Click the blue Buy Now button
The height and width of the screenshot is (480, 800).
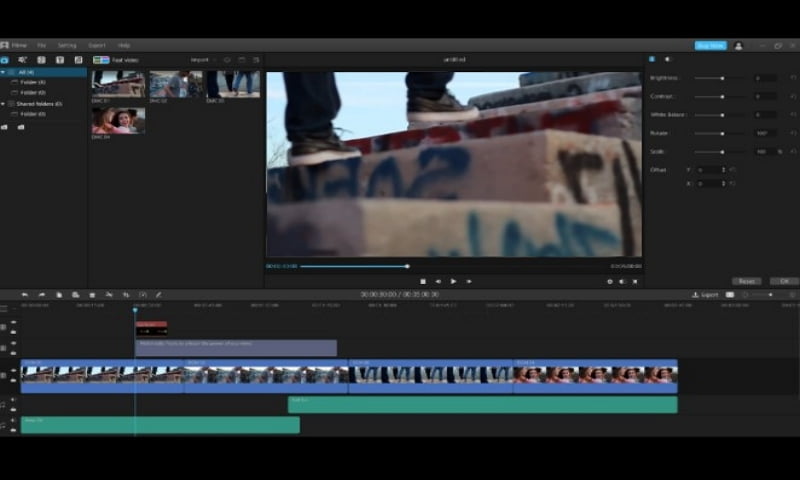click(711, 46)
